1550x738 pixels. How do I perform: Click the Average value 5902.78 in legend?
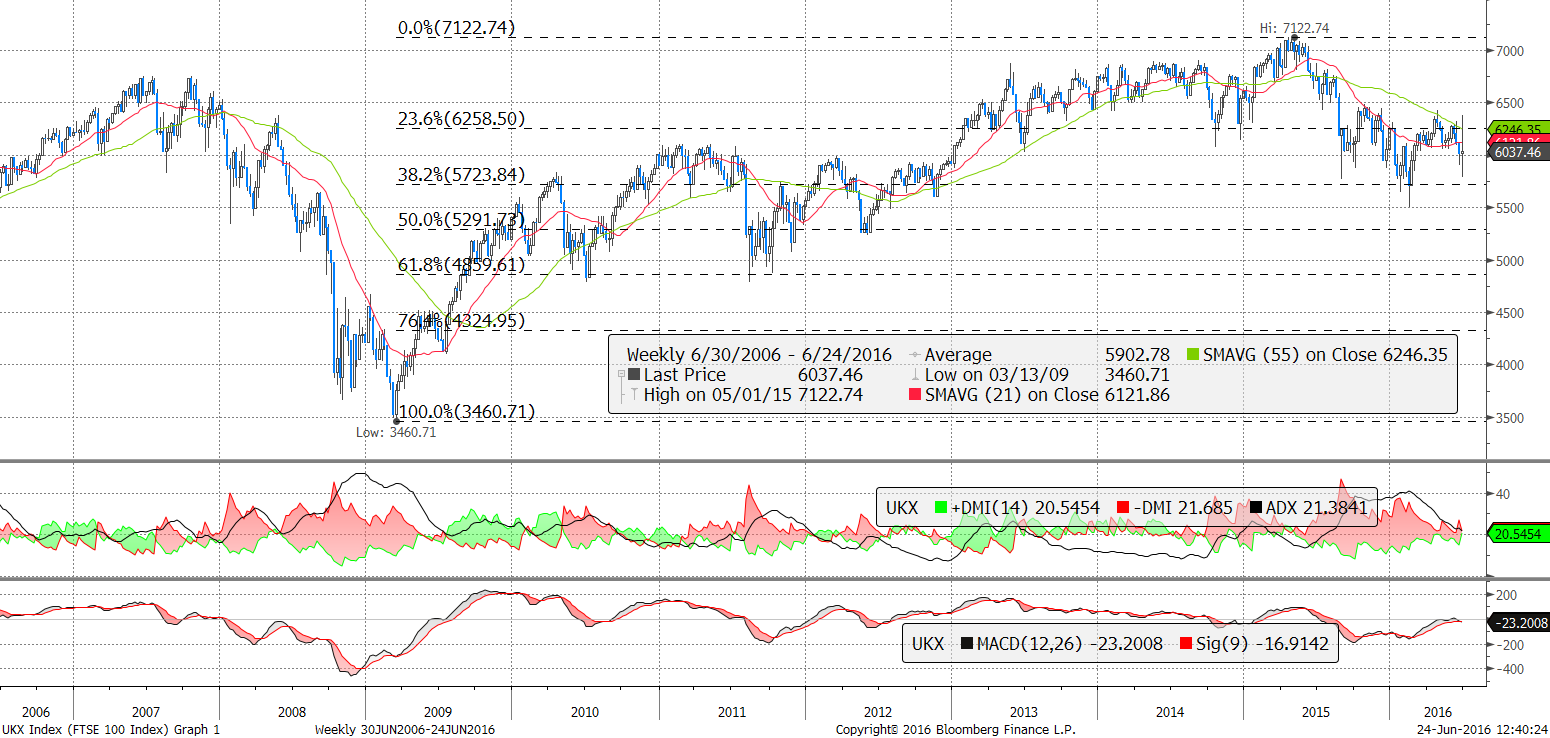[x=1136, y=354]
